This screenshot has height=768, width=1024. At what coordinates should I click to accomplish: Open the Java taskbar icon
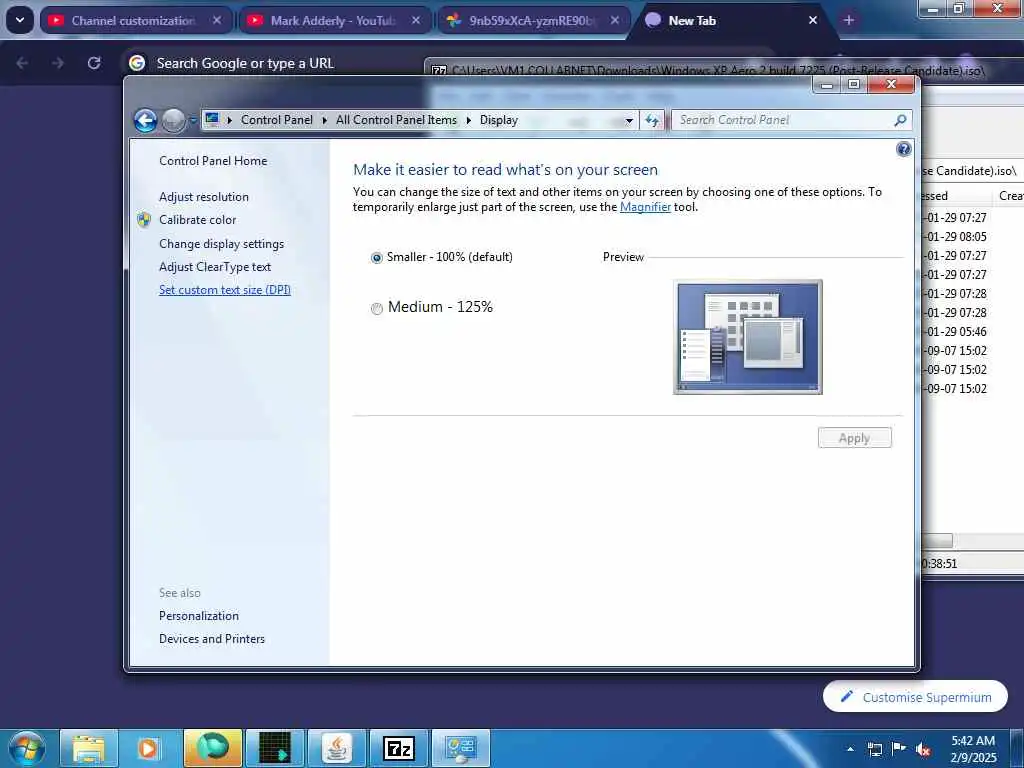pyautogui.click(x=337, y=748)
